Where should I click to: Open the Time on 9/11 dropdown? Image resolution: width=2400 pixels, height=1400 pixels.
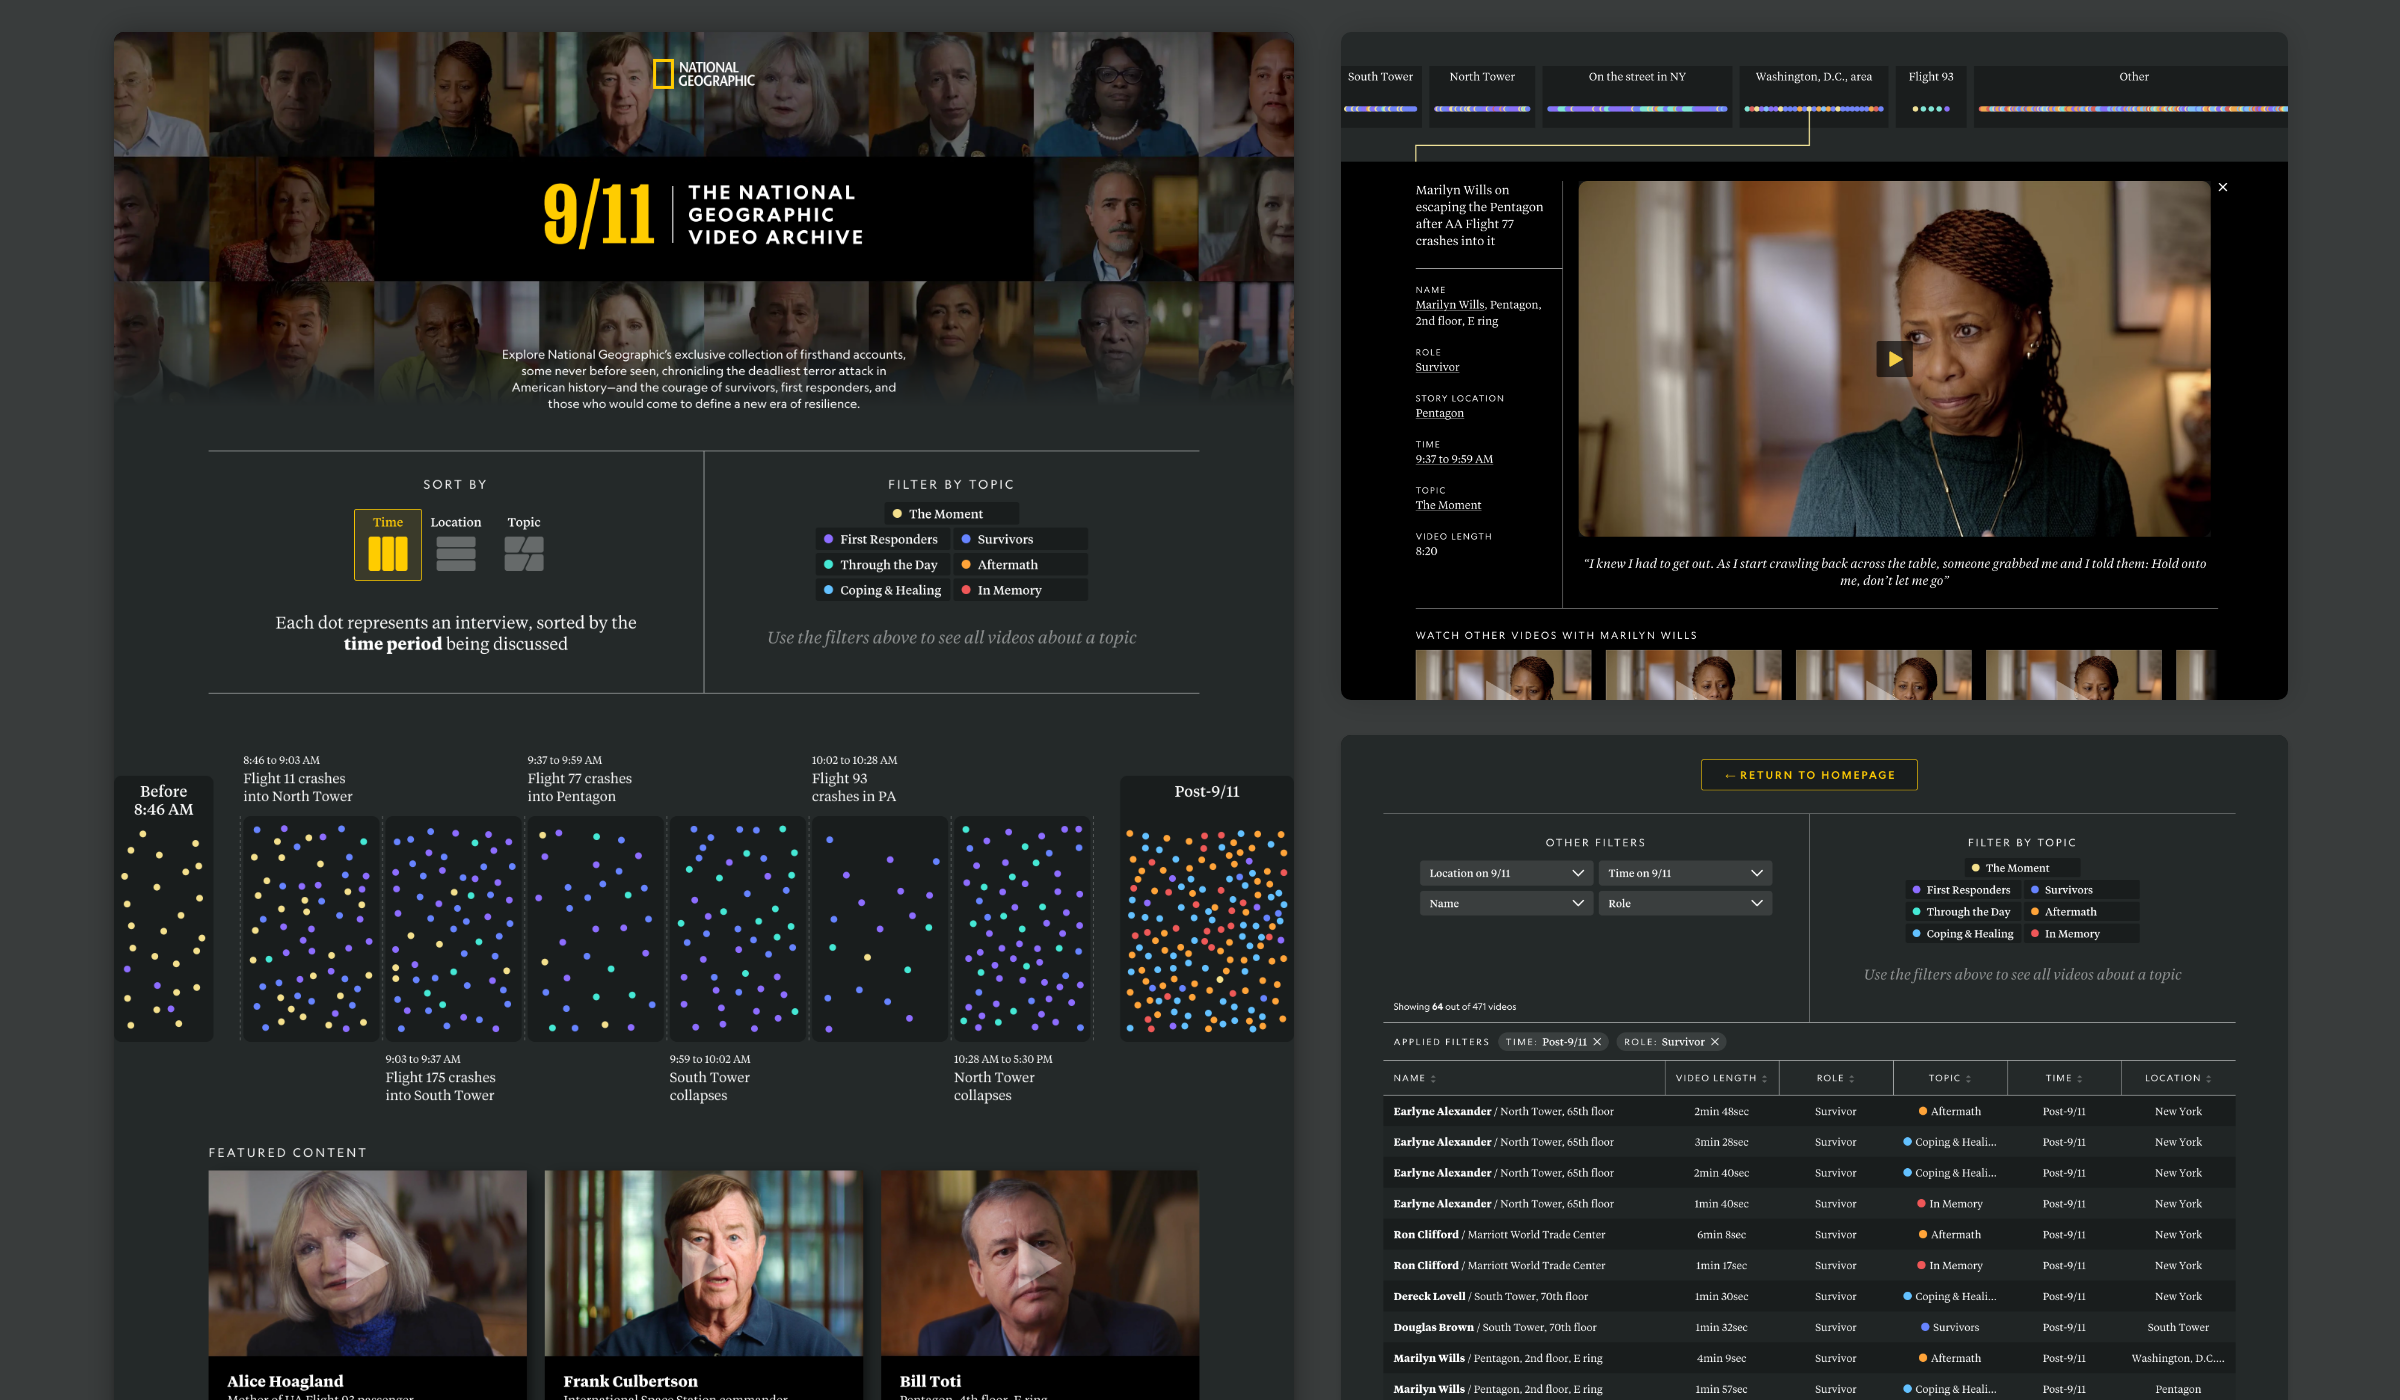point(1685,873)
